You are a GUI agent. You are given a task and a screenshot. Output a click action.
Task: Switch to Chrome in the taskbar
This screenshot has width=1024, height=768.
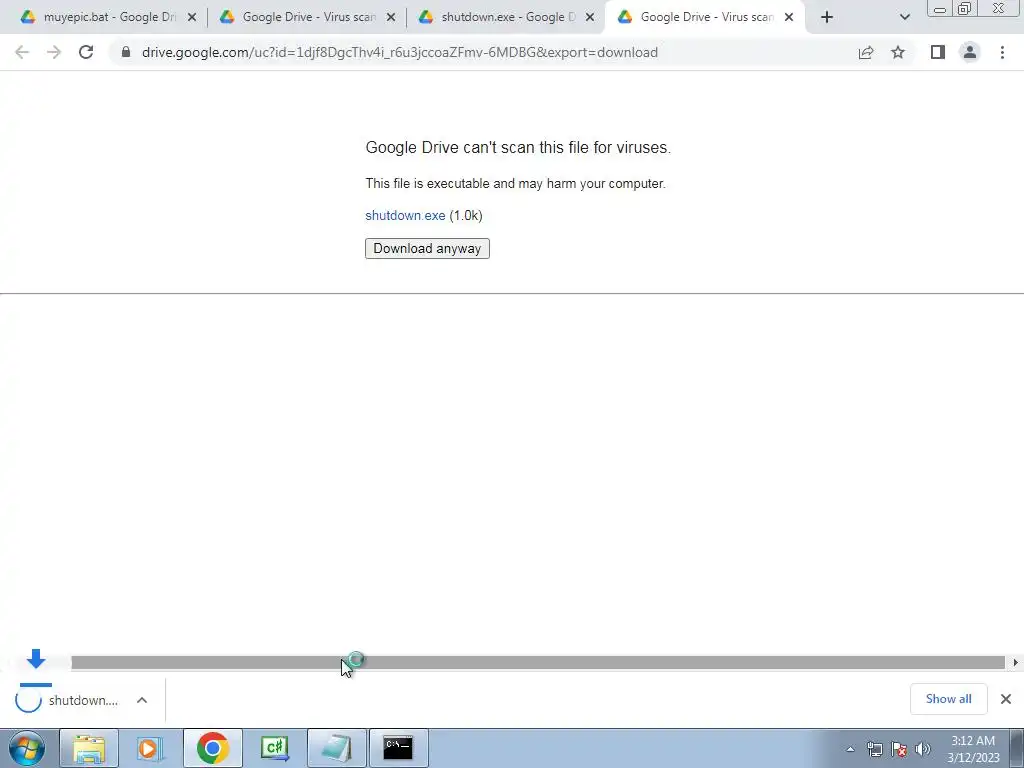coord(212,748)
